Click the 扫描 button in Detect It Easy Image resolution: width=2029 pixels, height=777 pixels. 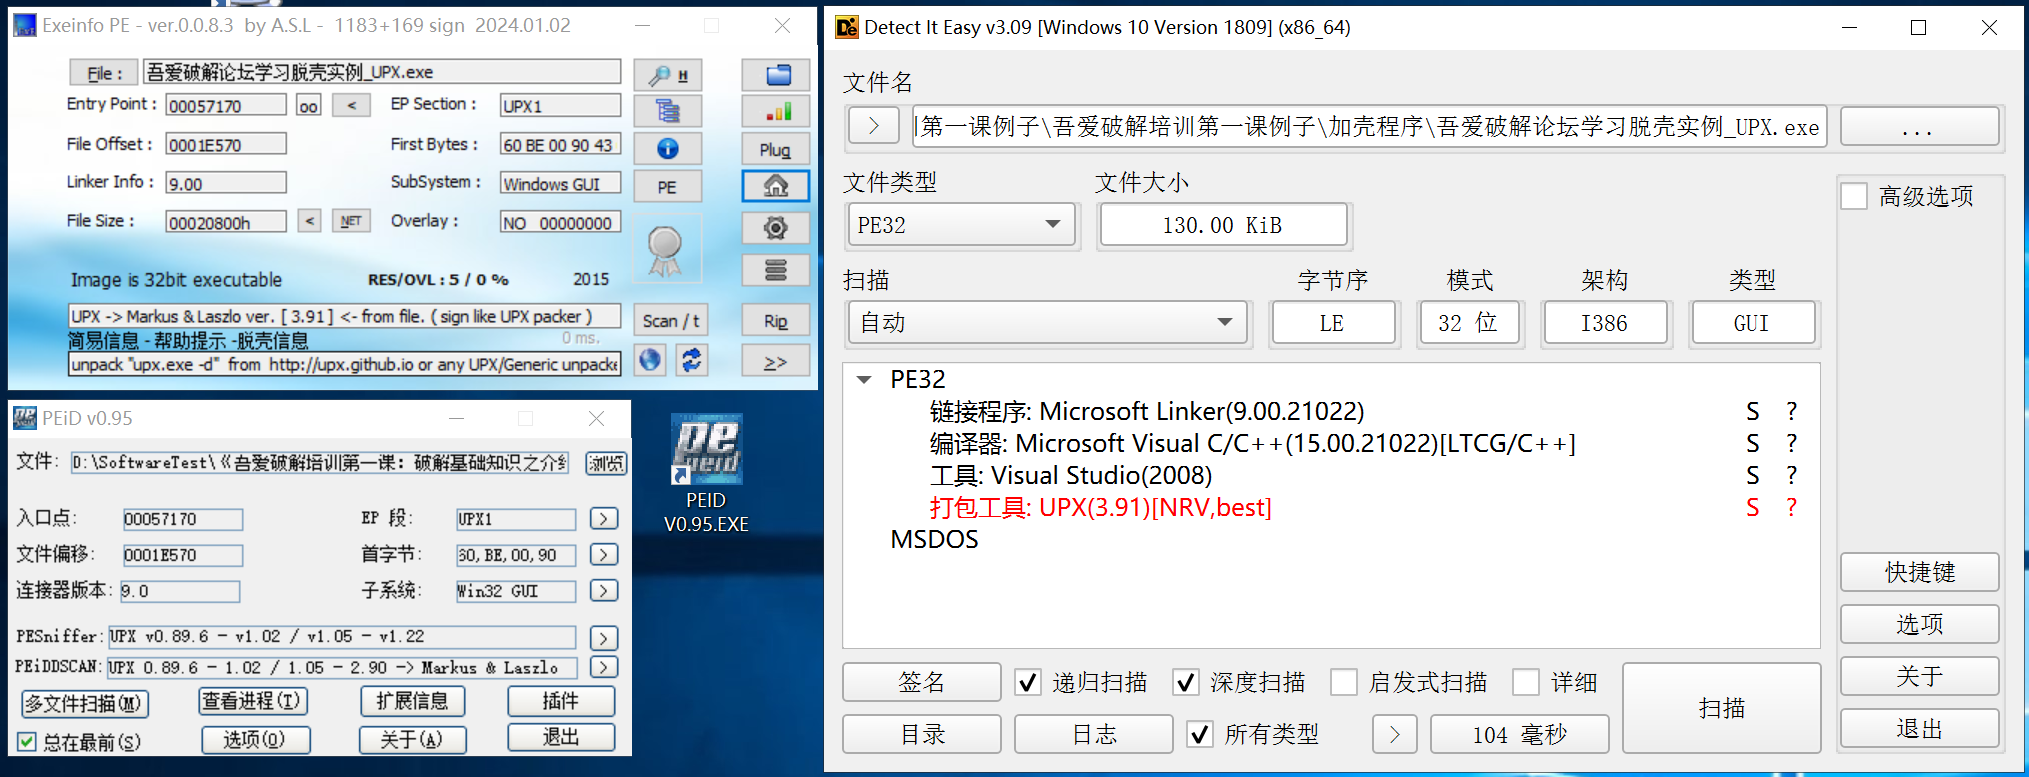[x=1720, y=708]
